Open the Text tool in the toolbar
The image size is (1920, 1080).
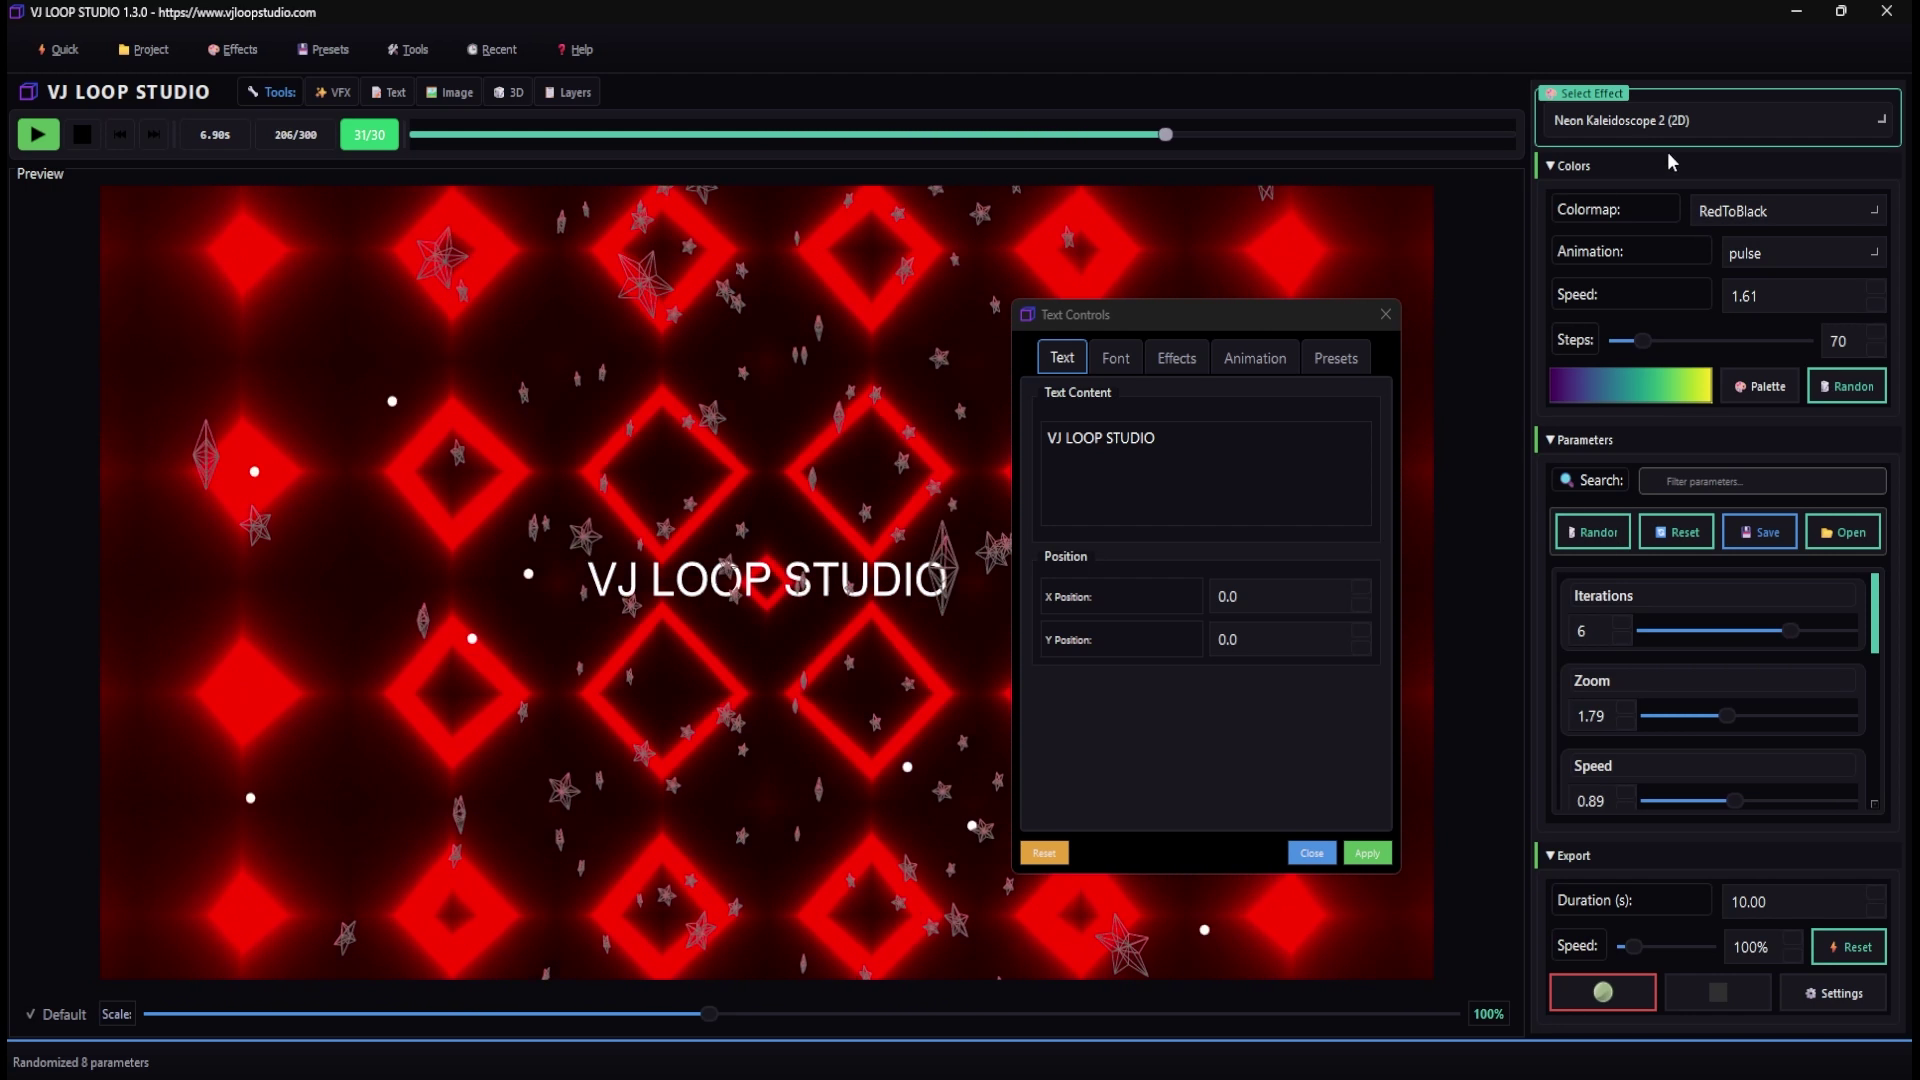(388, 91)
